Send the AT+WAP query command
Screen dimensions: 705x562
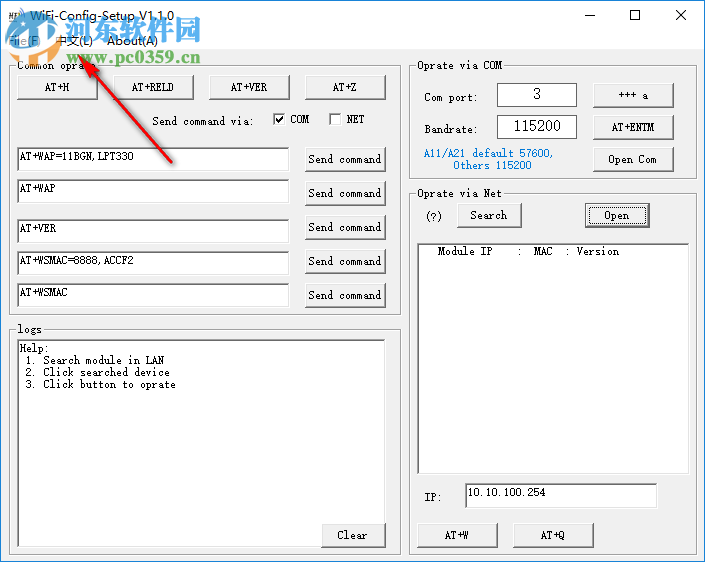pyautogui.click(x=345, y=193)
